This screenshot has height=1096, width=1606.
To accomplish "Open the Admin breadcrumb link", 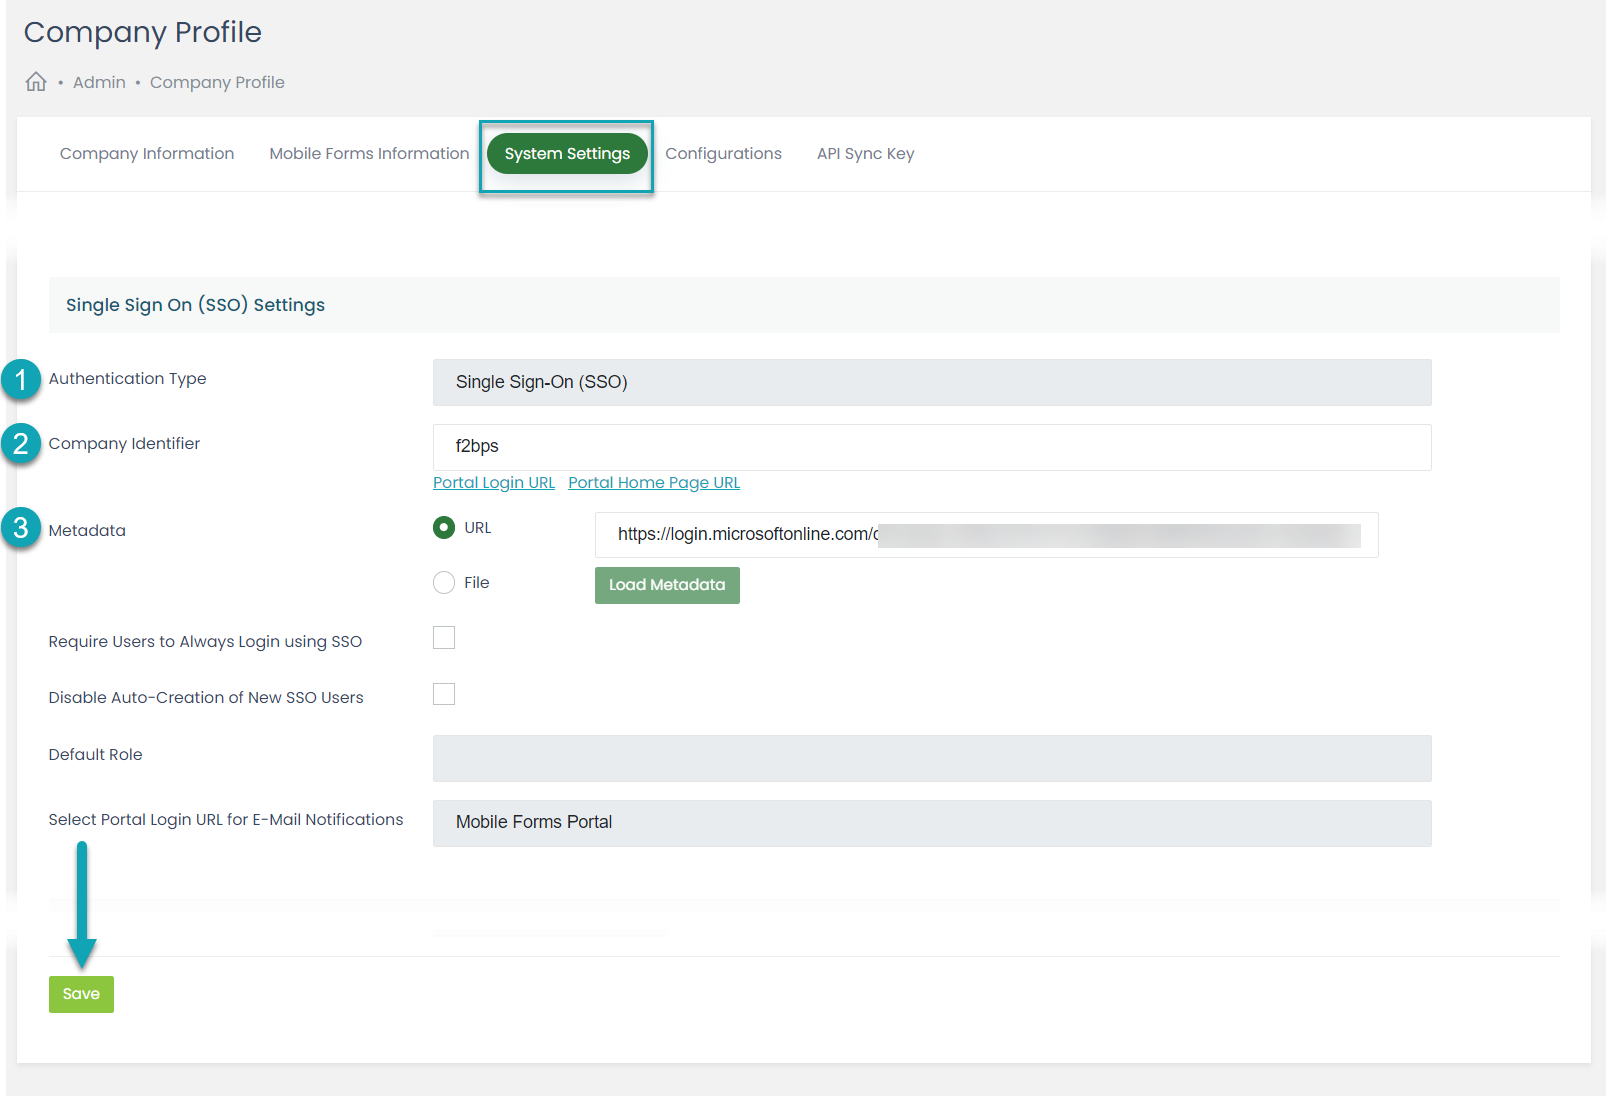I will coord(99,82).
